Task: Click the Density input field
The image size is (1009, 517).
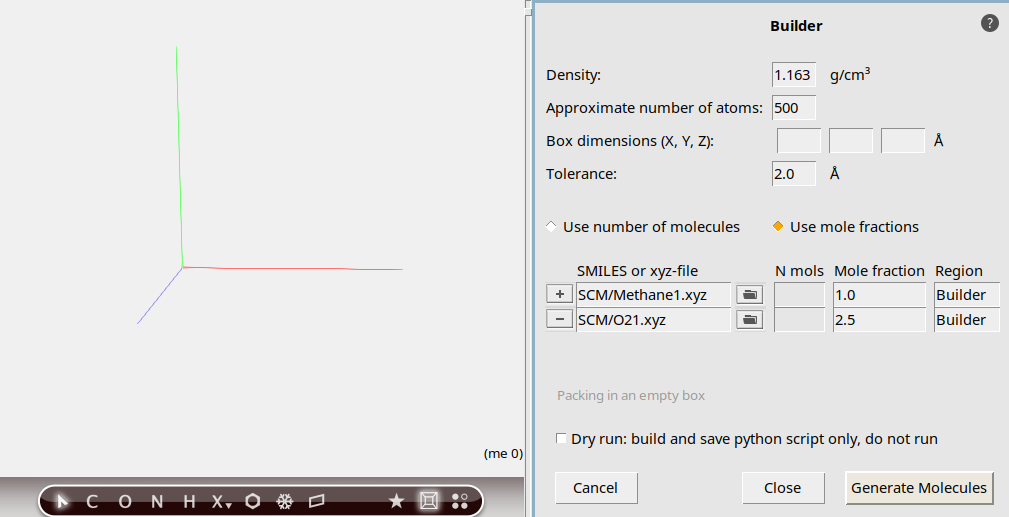Action: pos(794,76)
